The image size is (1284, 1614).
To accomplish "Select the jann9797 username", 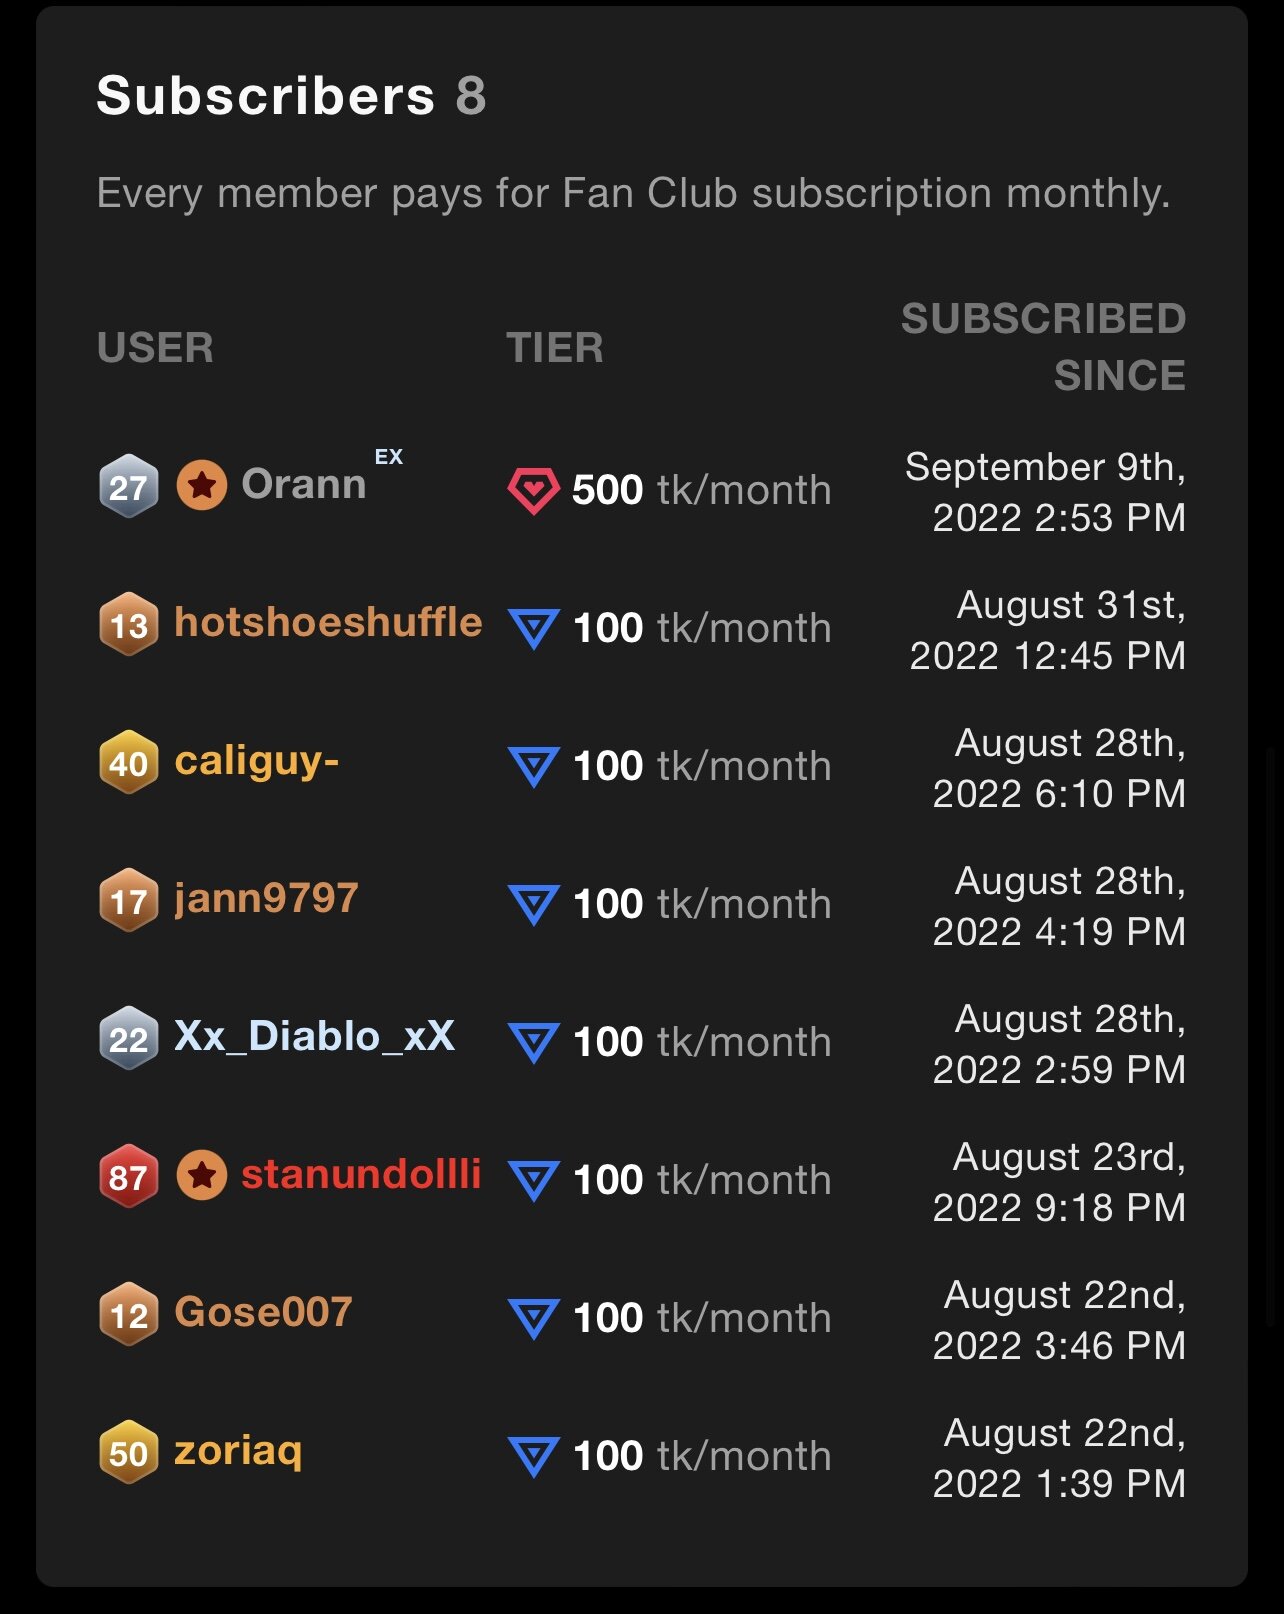I will (x=266, y=899).
